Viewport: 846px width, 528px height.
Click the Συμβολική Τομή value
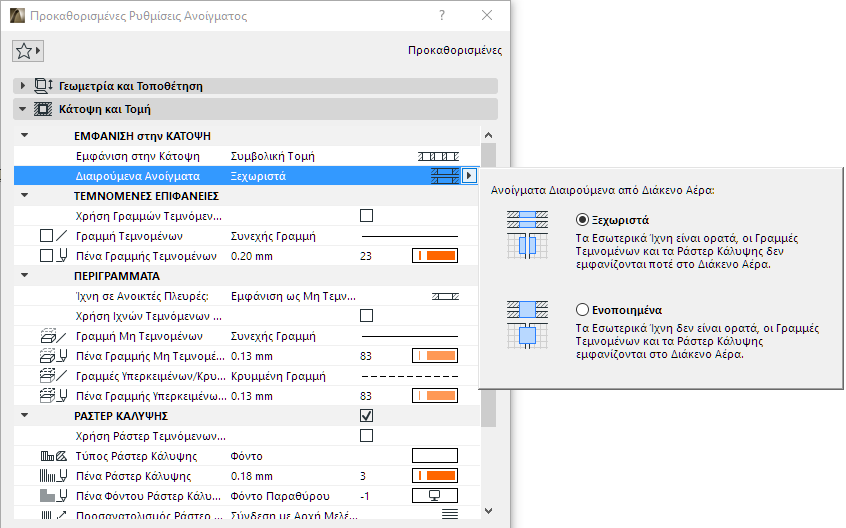pos(272,156)
